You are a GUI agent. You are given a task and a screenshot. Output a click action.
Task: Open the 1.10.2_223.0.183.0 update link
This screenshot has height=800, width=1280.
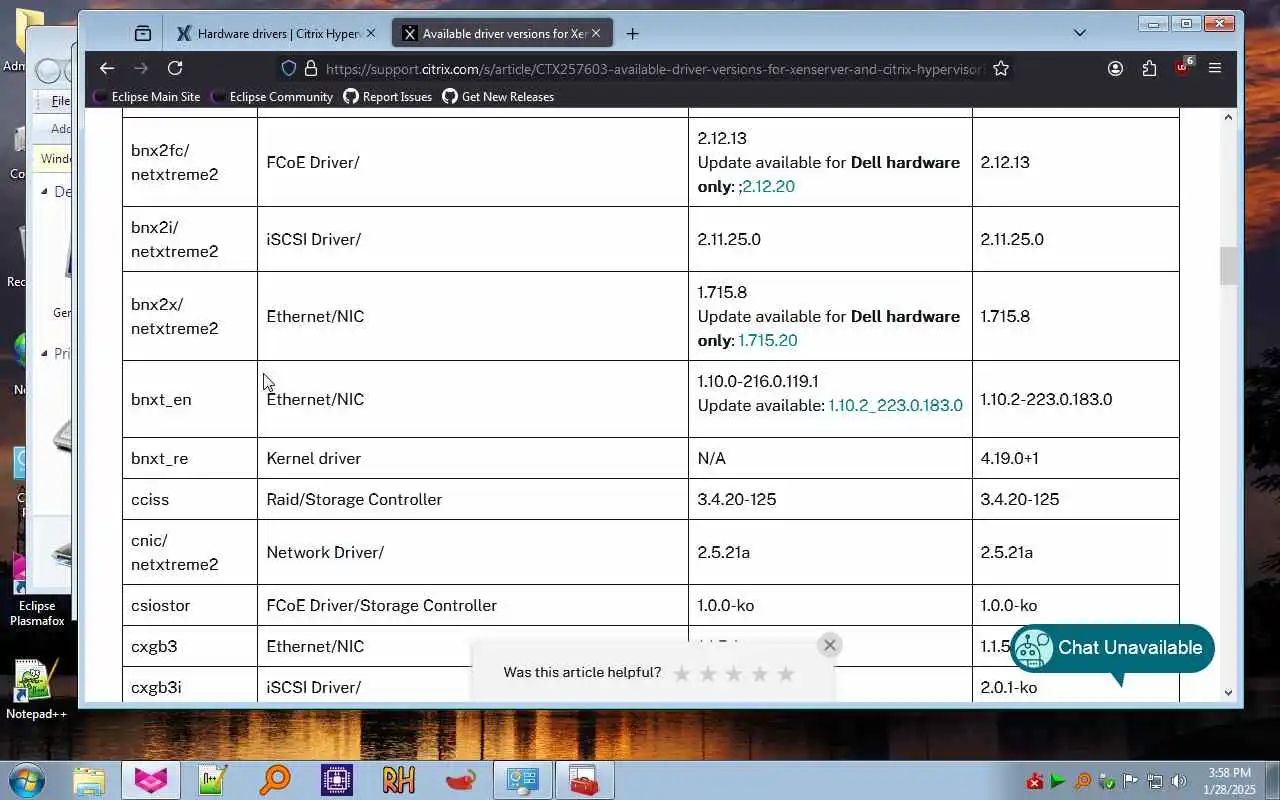pos(895,405)
